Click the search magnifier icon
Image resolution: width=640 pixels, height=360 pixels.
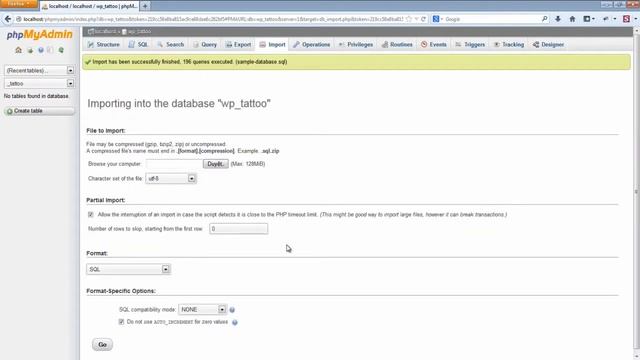coord(544,19)
